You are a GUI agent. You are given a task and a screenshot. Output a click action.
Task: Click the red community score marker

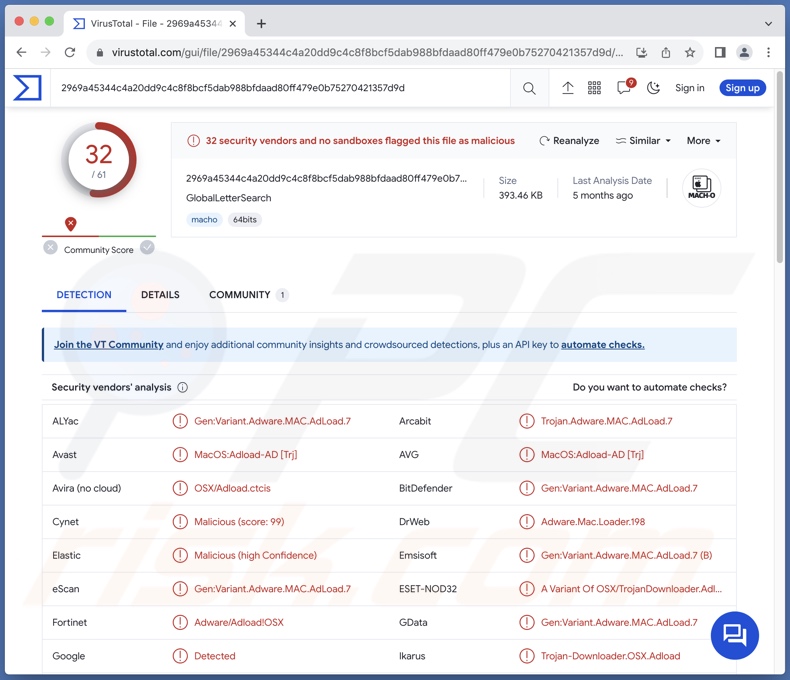71,224
